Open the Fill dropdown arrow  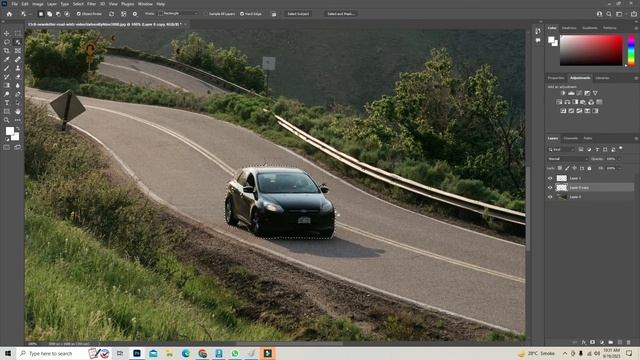(x=619, y=168)
